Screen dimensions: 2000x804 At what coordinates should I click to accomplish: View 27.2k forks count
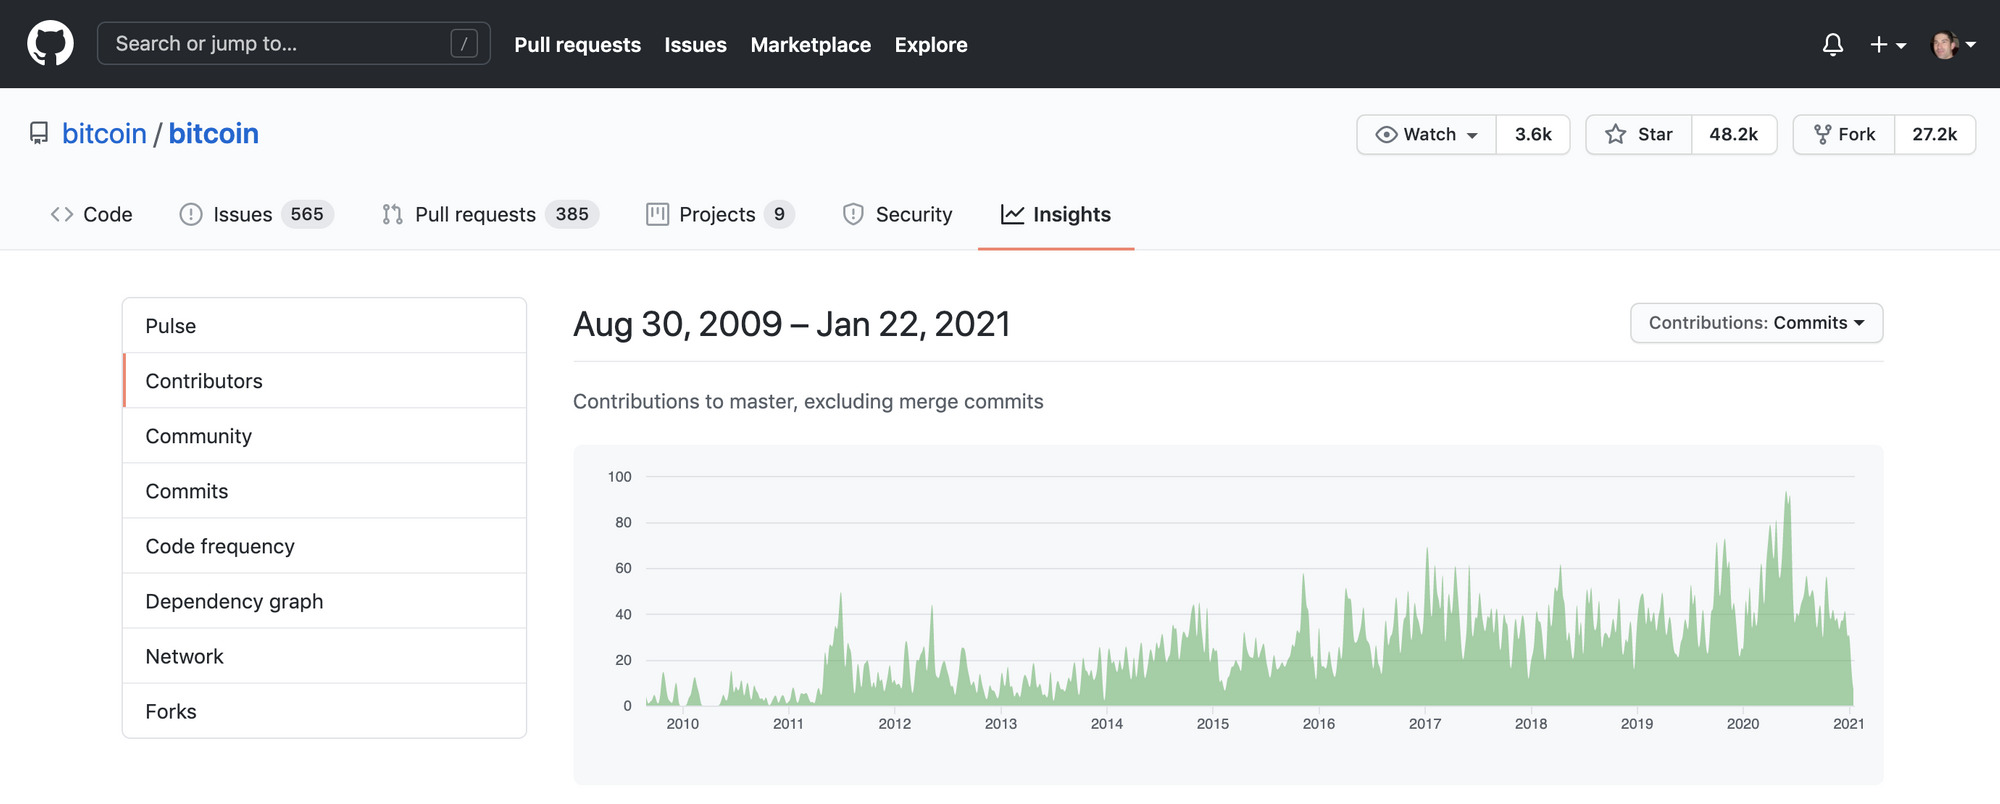1934,134
